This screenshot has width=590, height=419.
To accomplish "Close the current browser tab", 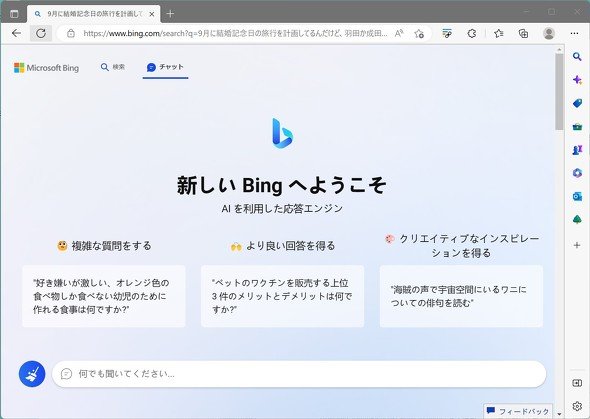I will tap(152, 14).
